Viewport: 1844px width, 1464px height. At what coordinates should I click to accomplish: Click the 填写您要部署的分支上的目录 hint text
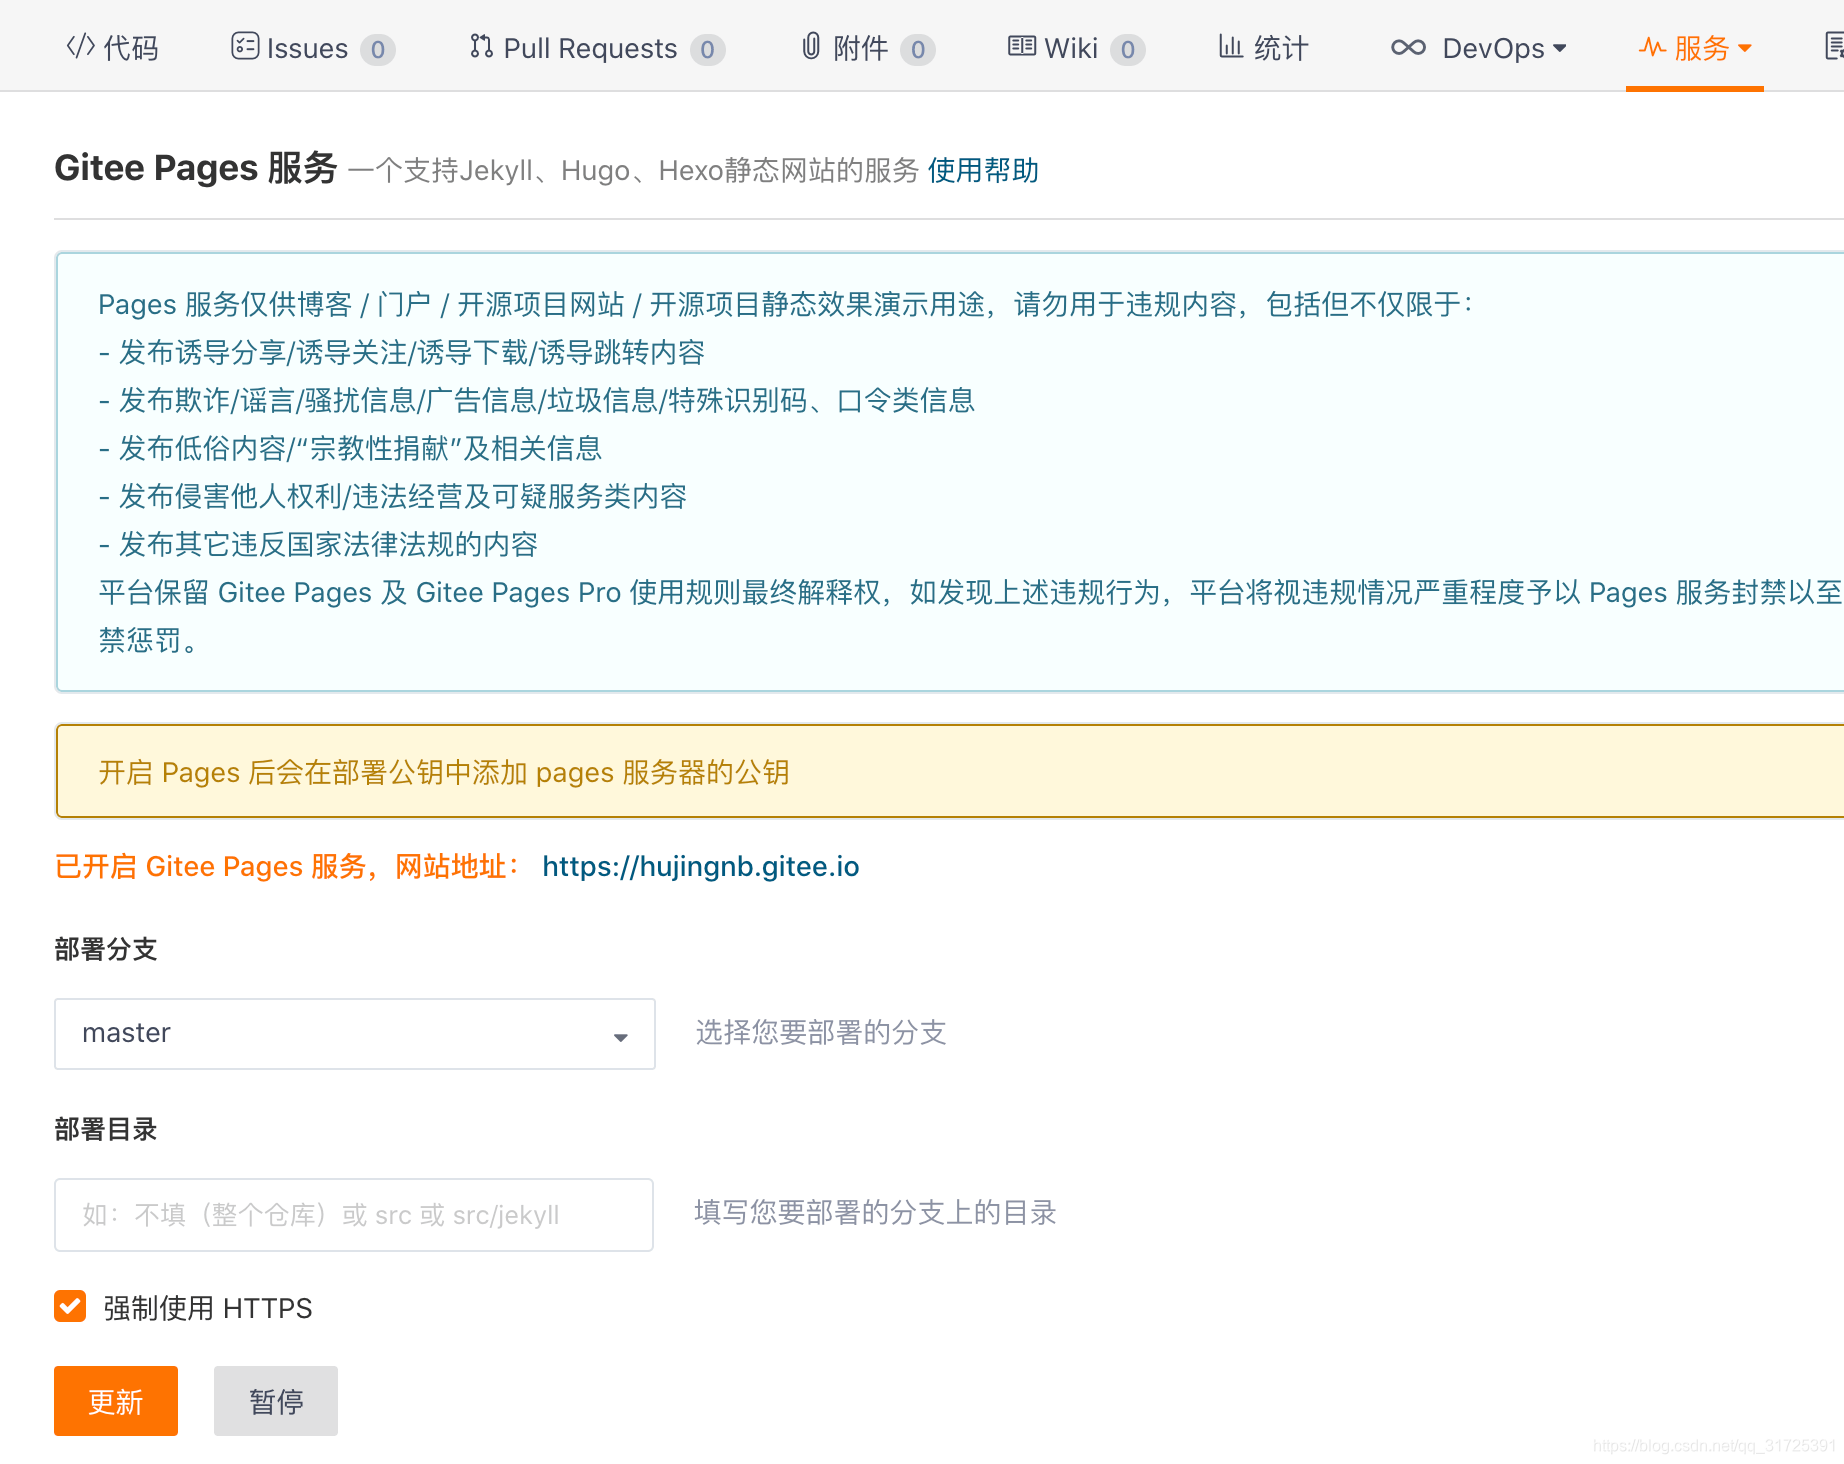pyautogui.click(x=876, y=1212)
